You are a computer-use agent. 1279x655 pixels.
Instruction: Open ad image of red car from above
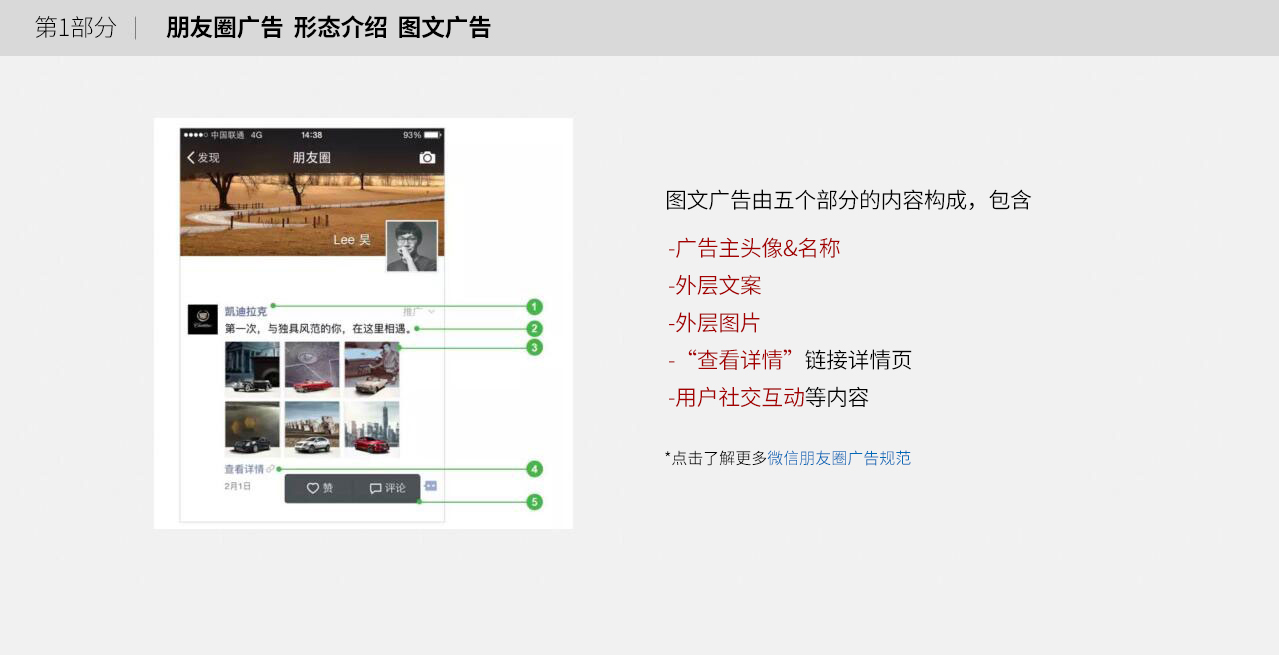click(x=312, y=370)
